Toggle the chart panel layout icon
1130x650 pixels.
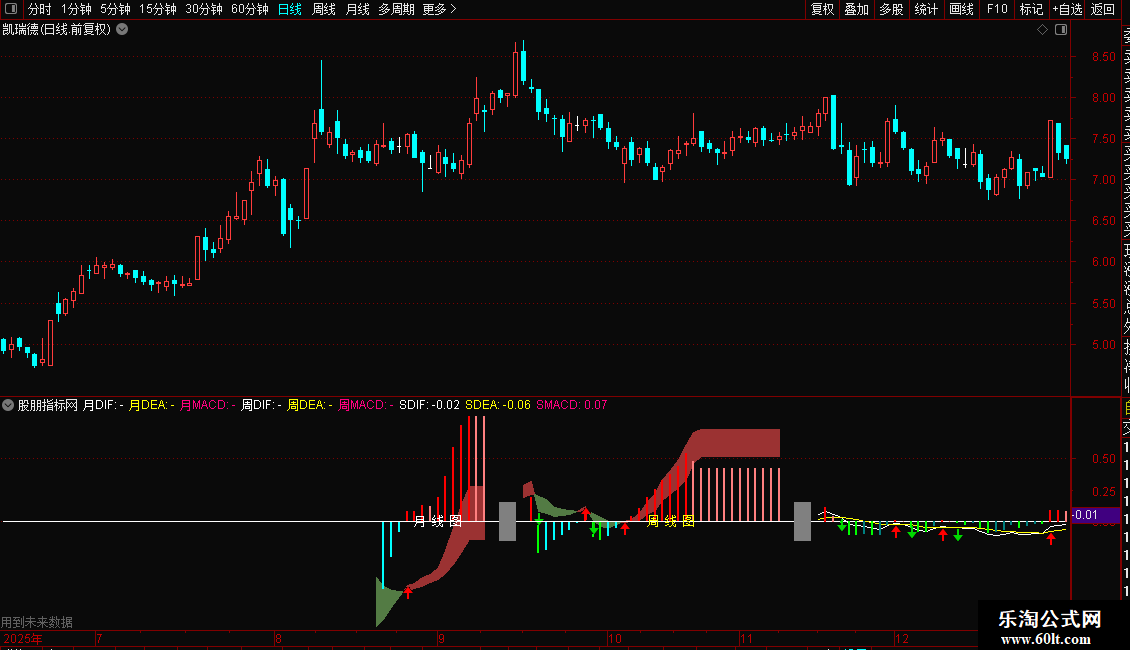click(x=1061, y=30)
